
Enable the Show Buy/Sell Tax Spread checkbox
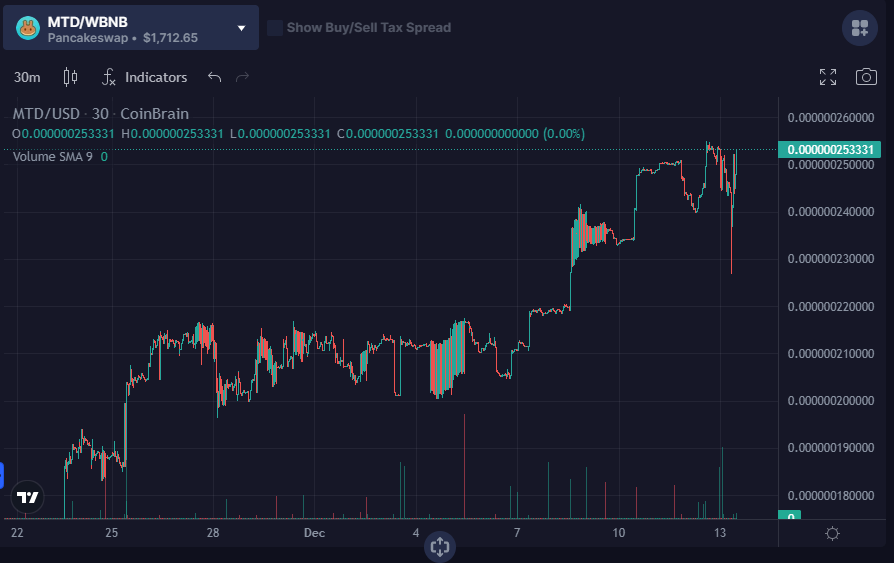[275, 27]
